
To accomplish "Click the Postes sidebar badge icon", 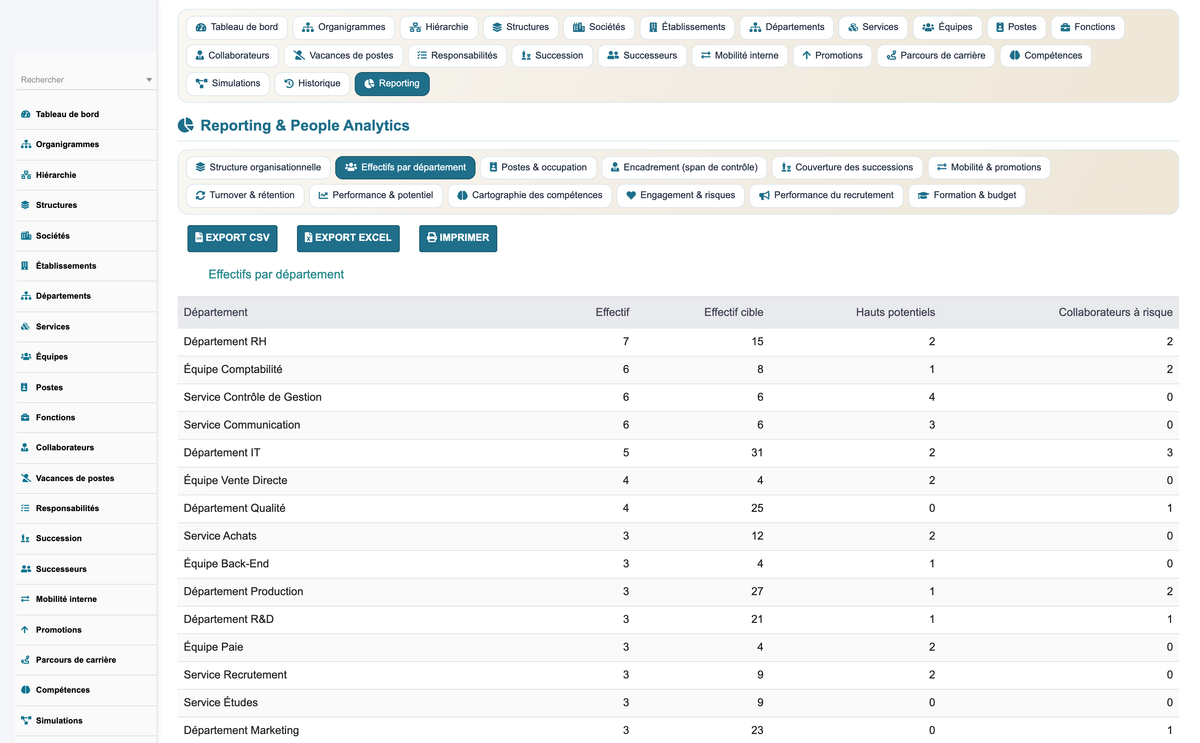I will 25,387.
